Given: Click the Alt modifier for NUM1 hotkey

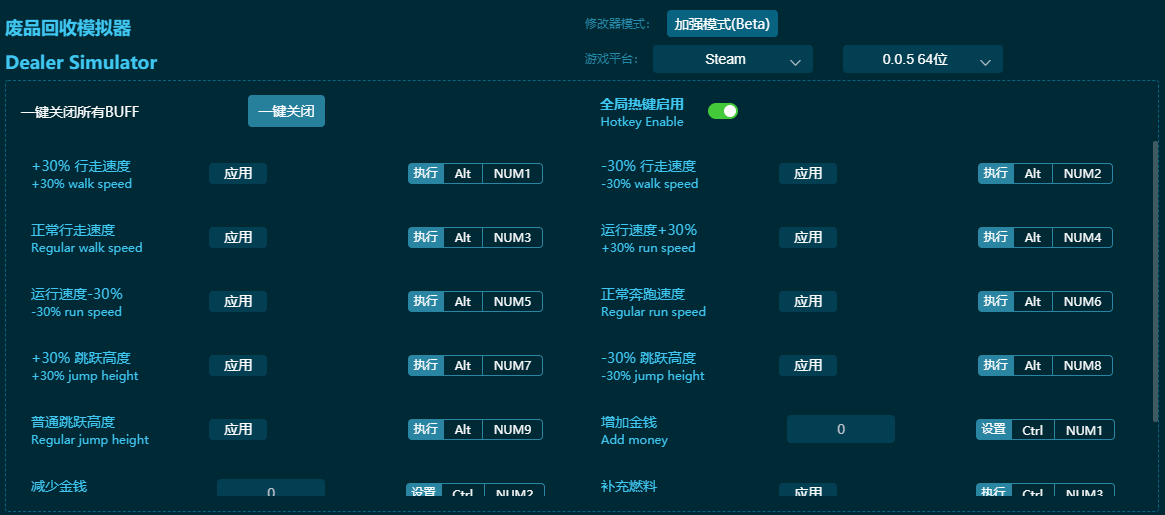Looking at the screenshot, I should (463, 174).
